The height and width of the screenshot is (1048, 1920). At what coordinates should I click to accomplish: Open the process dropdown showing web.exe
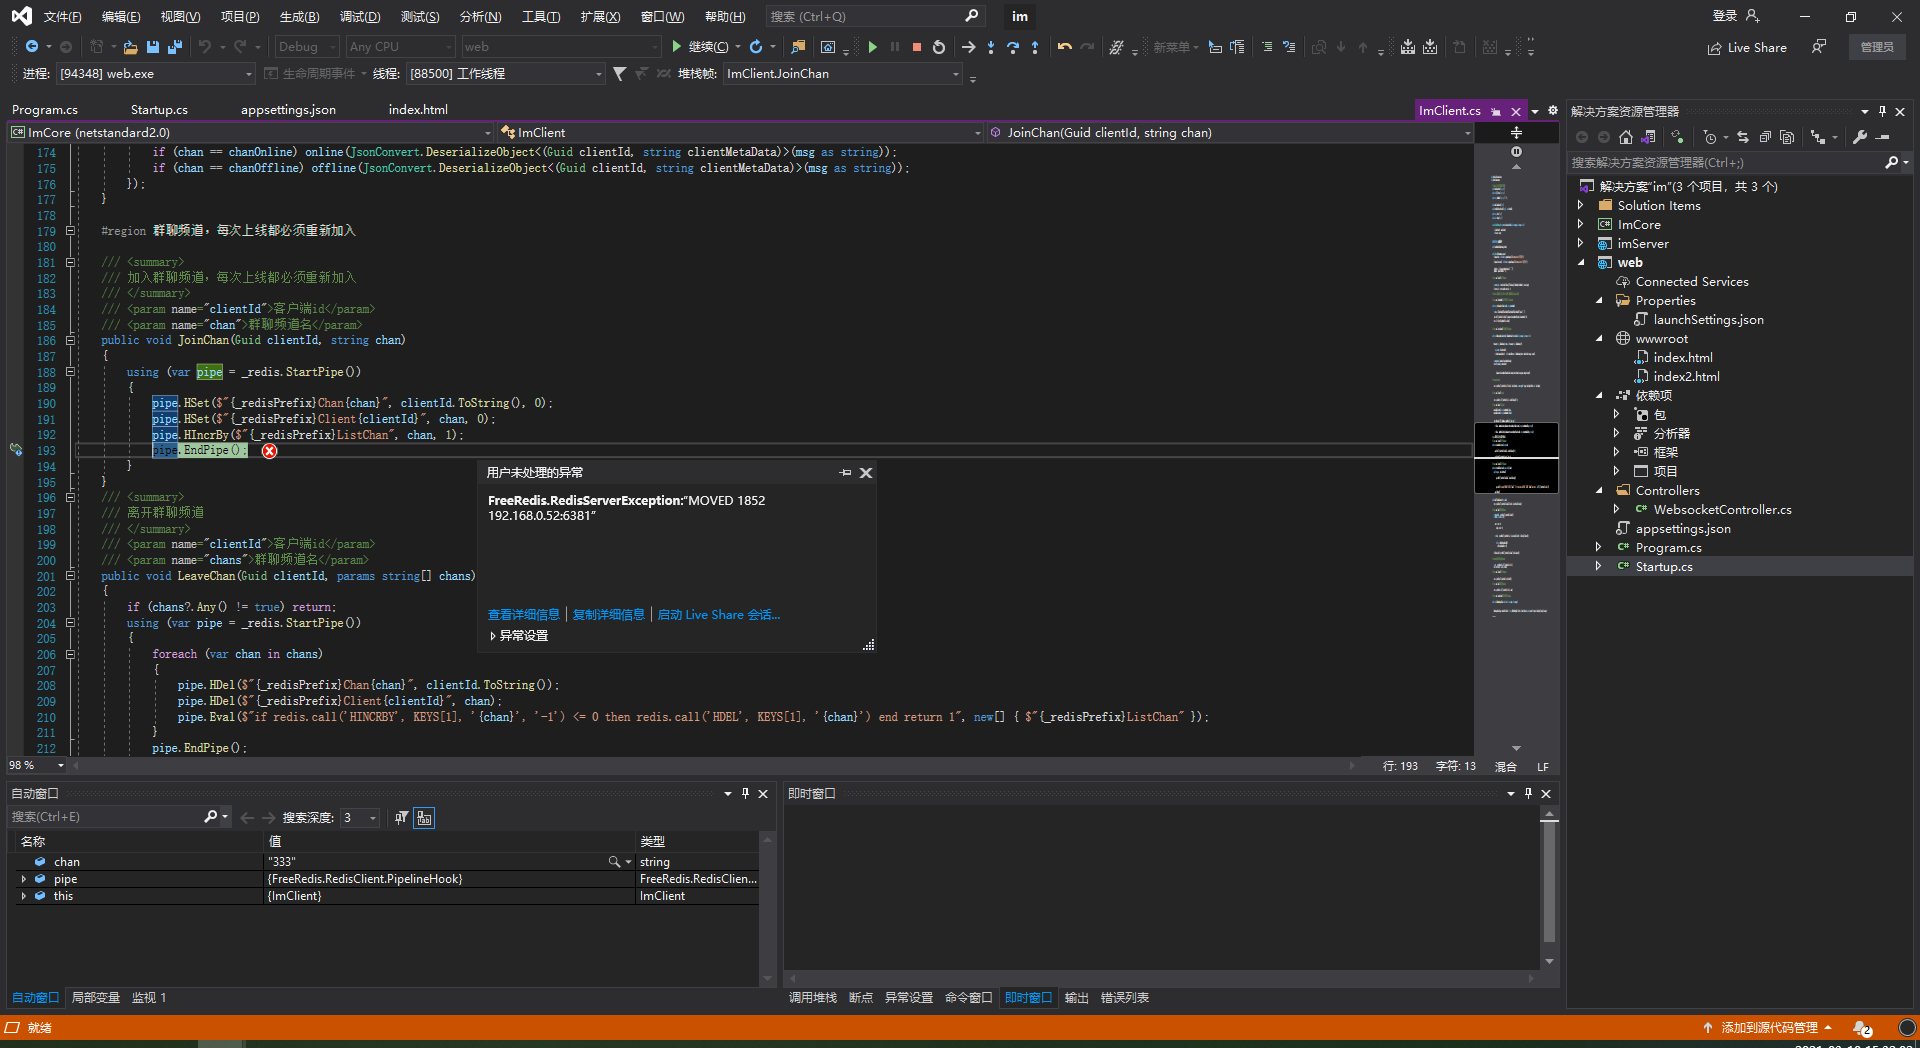tap(249, 74)
